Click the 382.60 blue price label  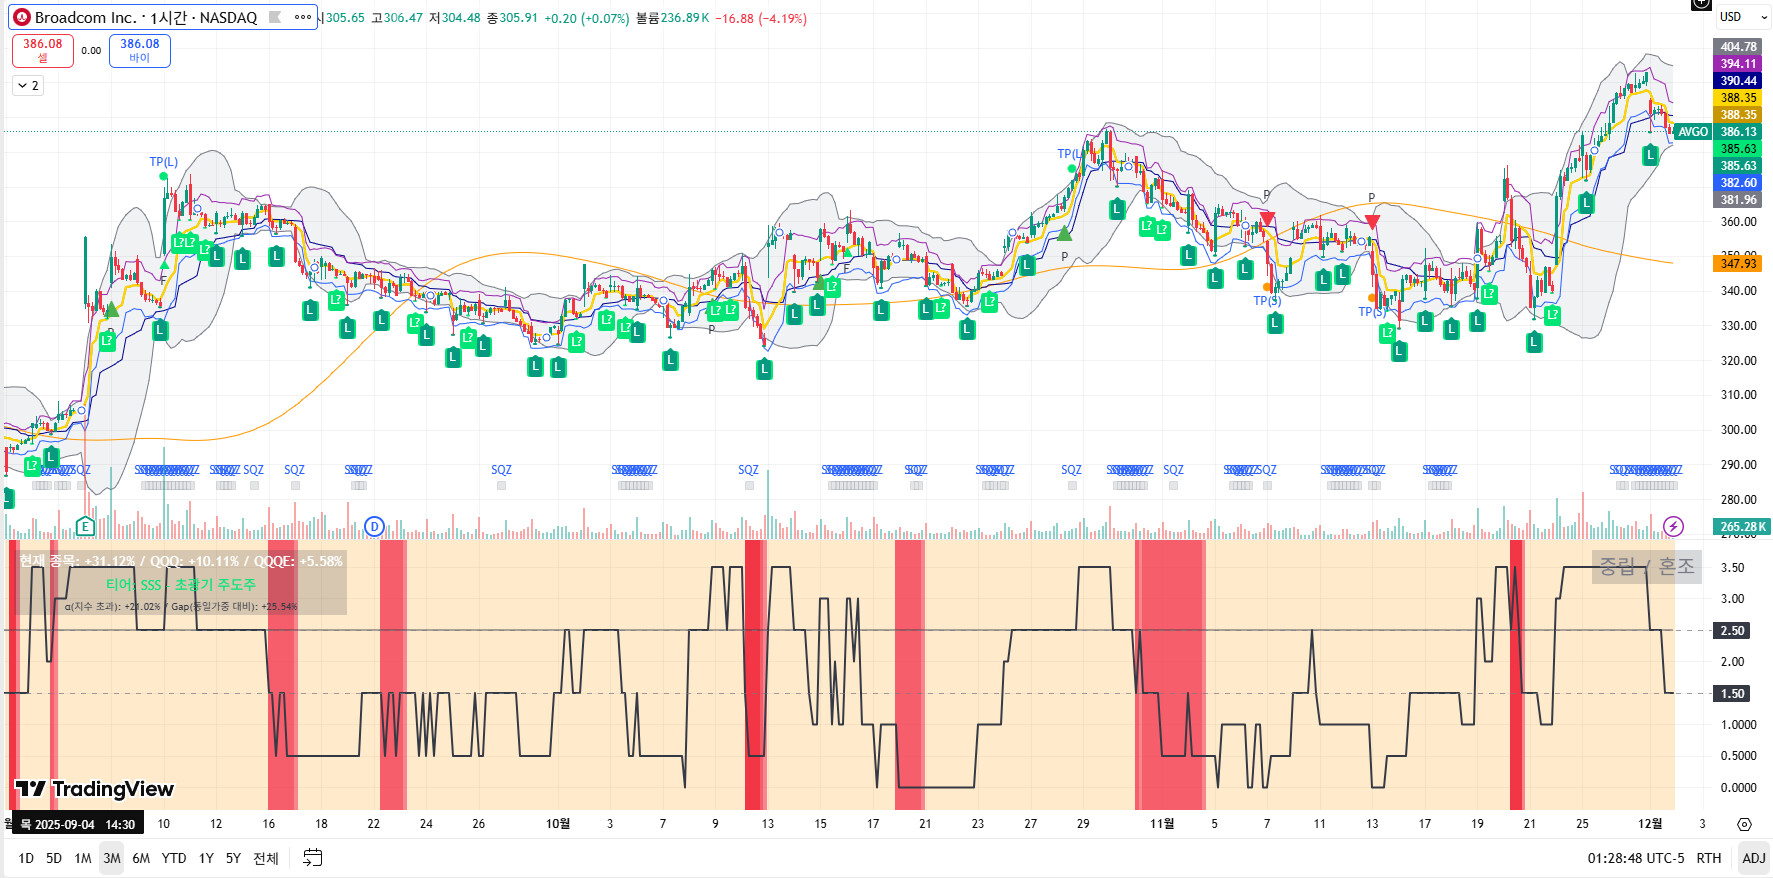click(1739, 183)
